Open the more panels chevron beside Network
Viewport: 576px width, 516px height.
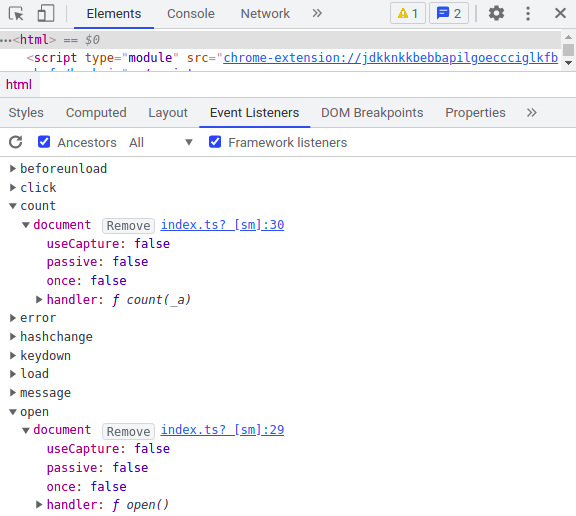tap(317, 14)
